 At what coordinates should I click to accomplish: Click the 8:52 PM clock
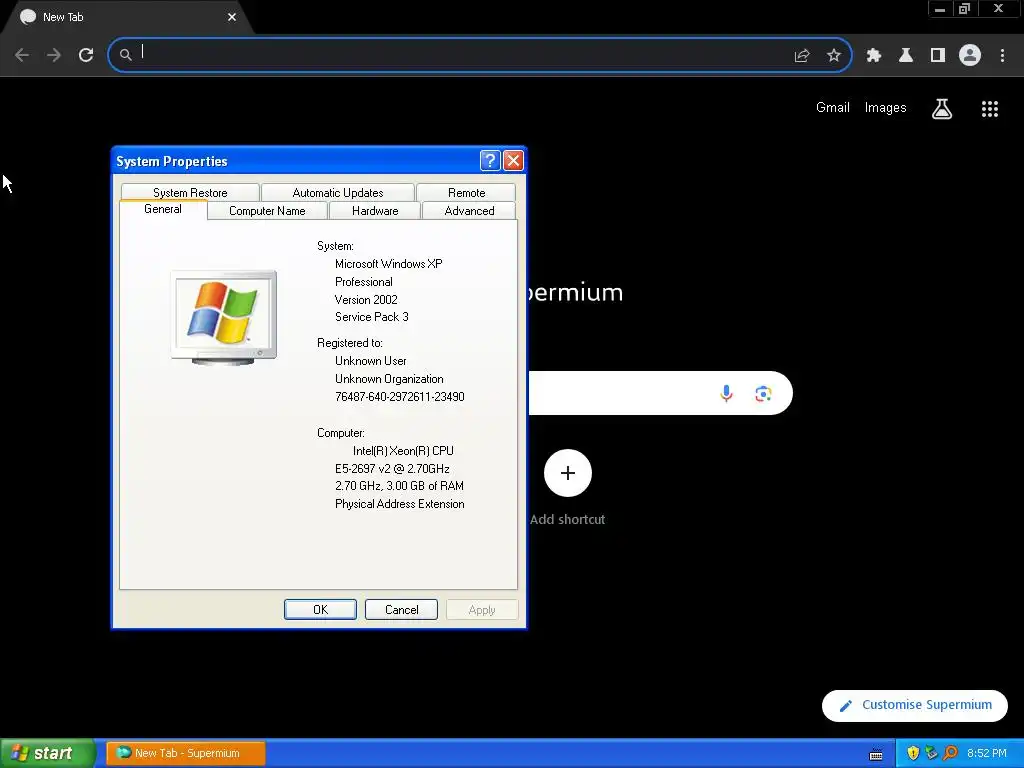tap(987, 753)
